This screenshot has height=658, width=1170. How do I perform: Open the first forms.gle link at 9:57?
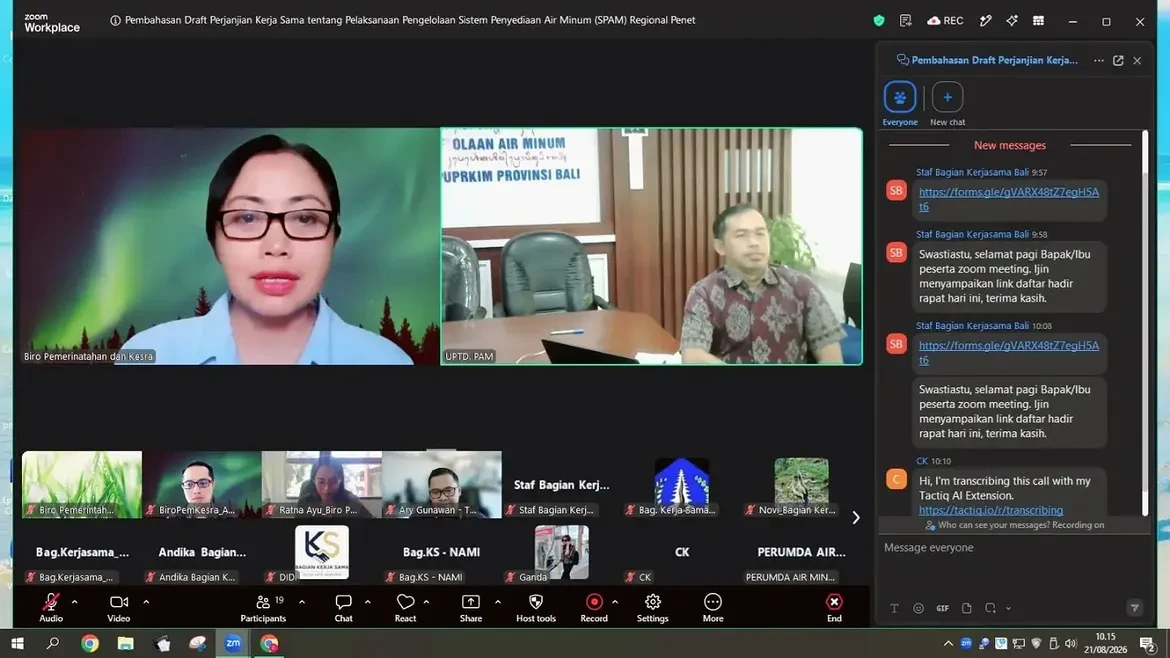click(1008, 199)
